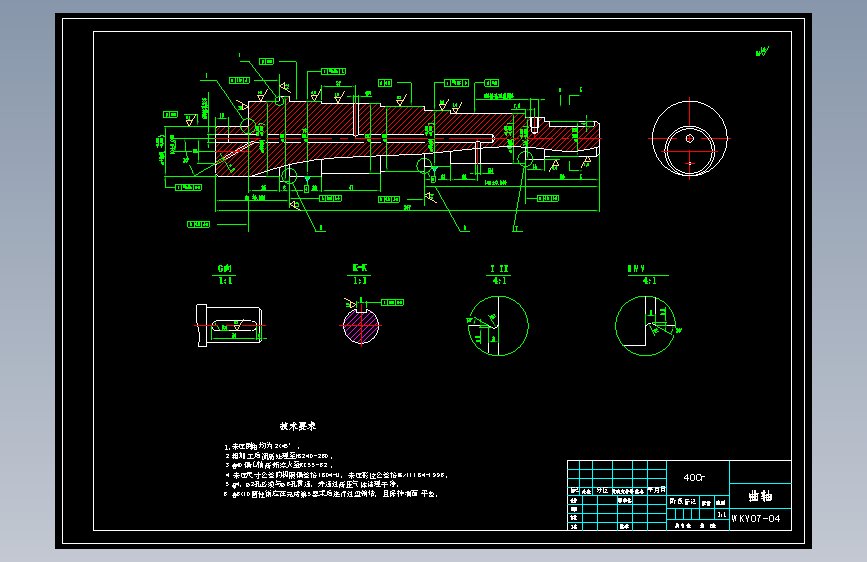Select the purple hatched K-K section circle
867x562 pixels.
[361, 326]
